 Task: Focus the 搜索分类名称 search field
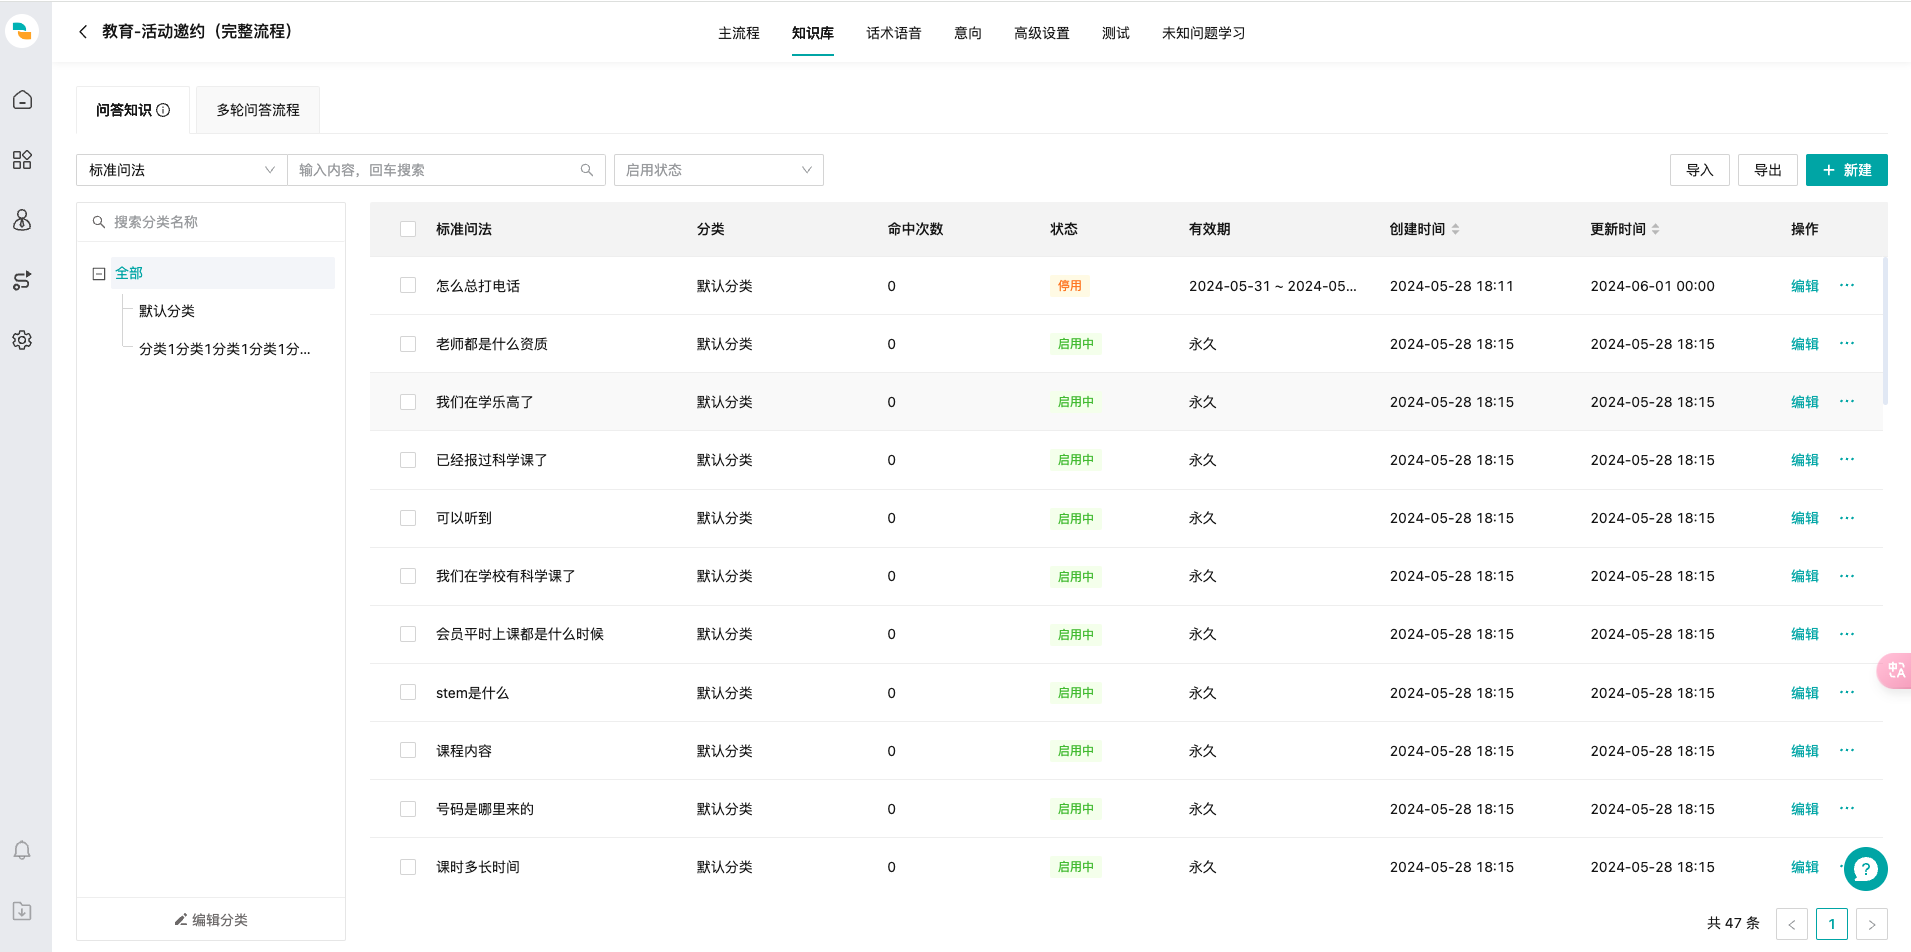coord(211,222)
